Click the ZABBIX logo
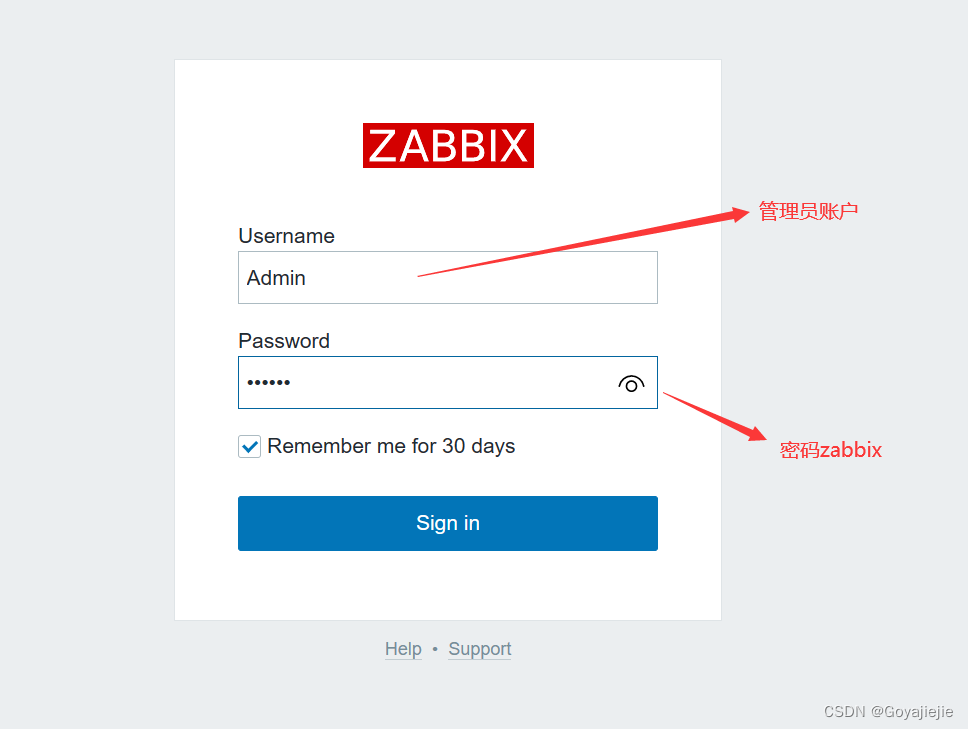 (x=447, y=144)
